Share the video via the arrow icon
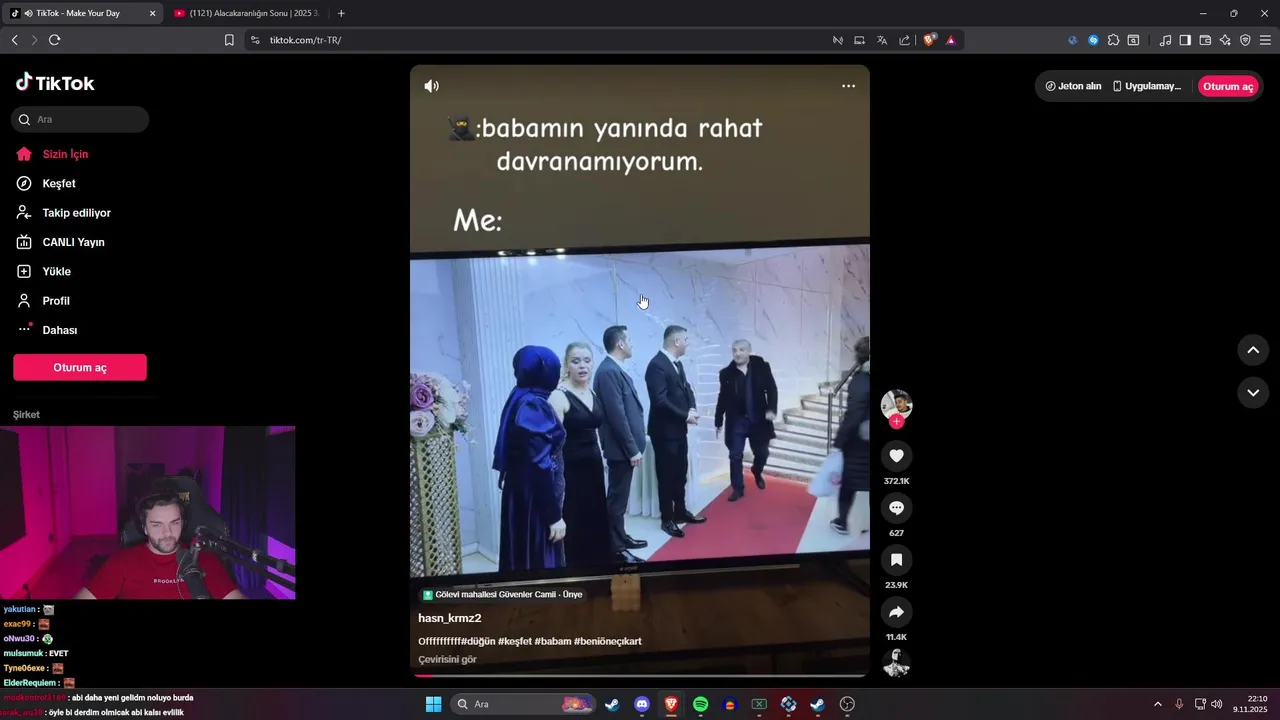Viewport: 1280px width, 720px height. click(896, 612)
